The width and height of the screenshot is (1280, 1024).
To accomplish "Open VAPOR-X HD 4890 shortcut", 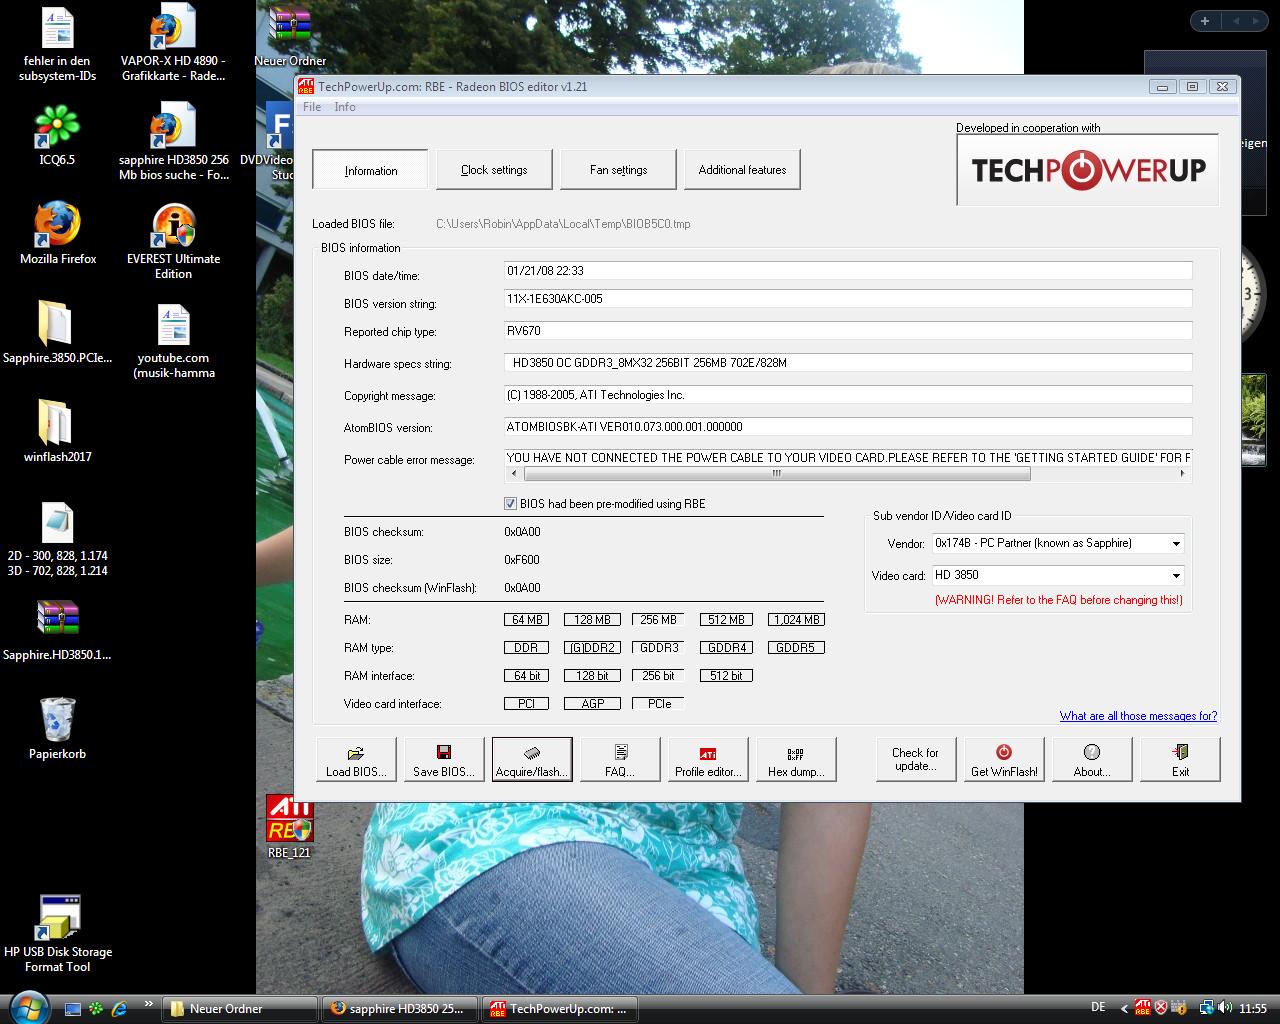I will [x=174, y=44].
